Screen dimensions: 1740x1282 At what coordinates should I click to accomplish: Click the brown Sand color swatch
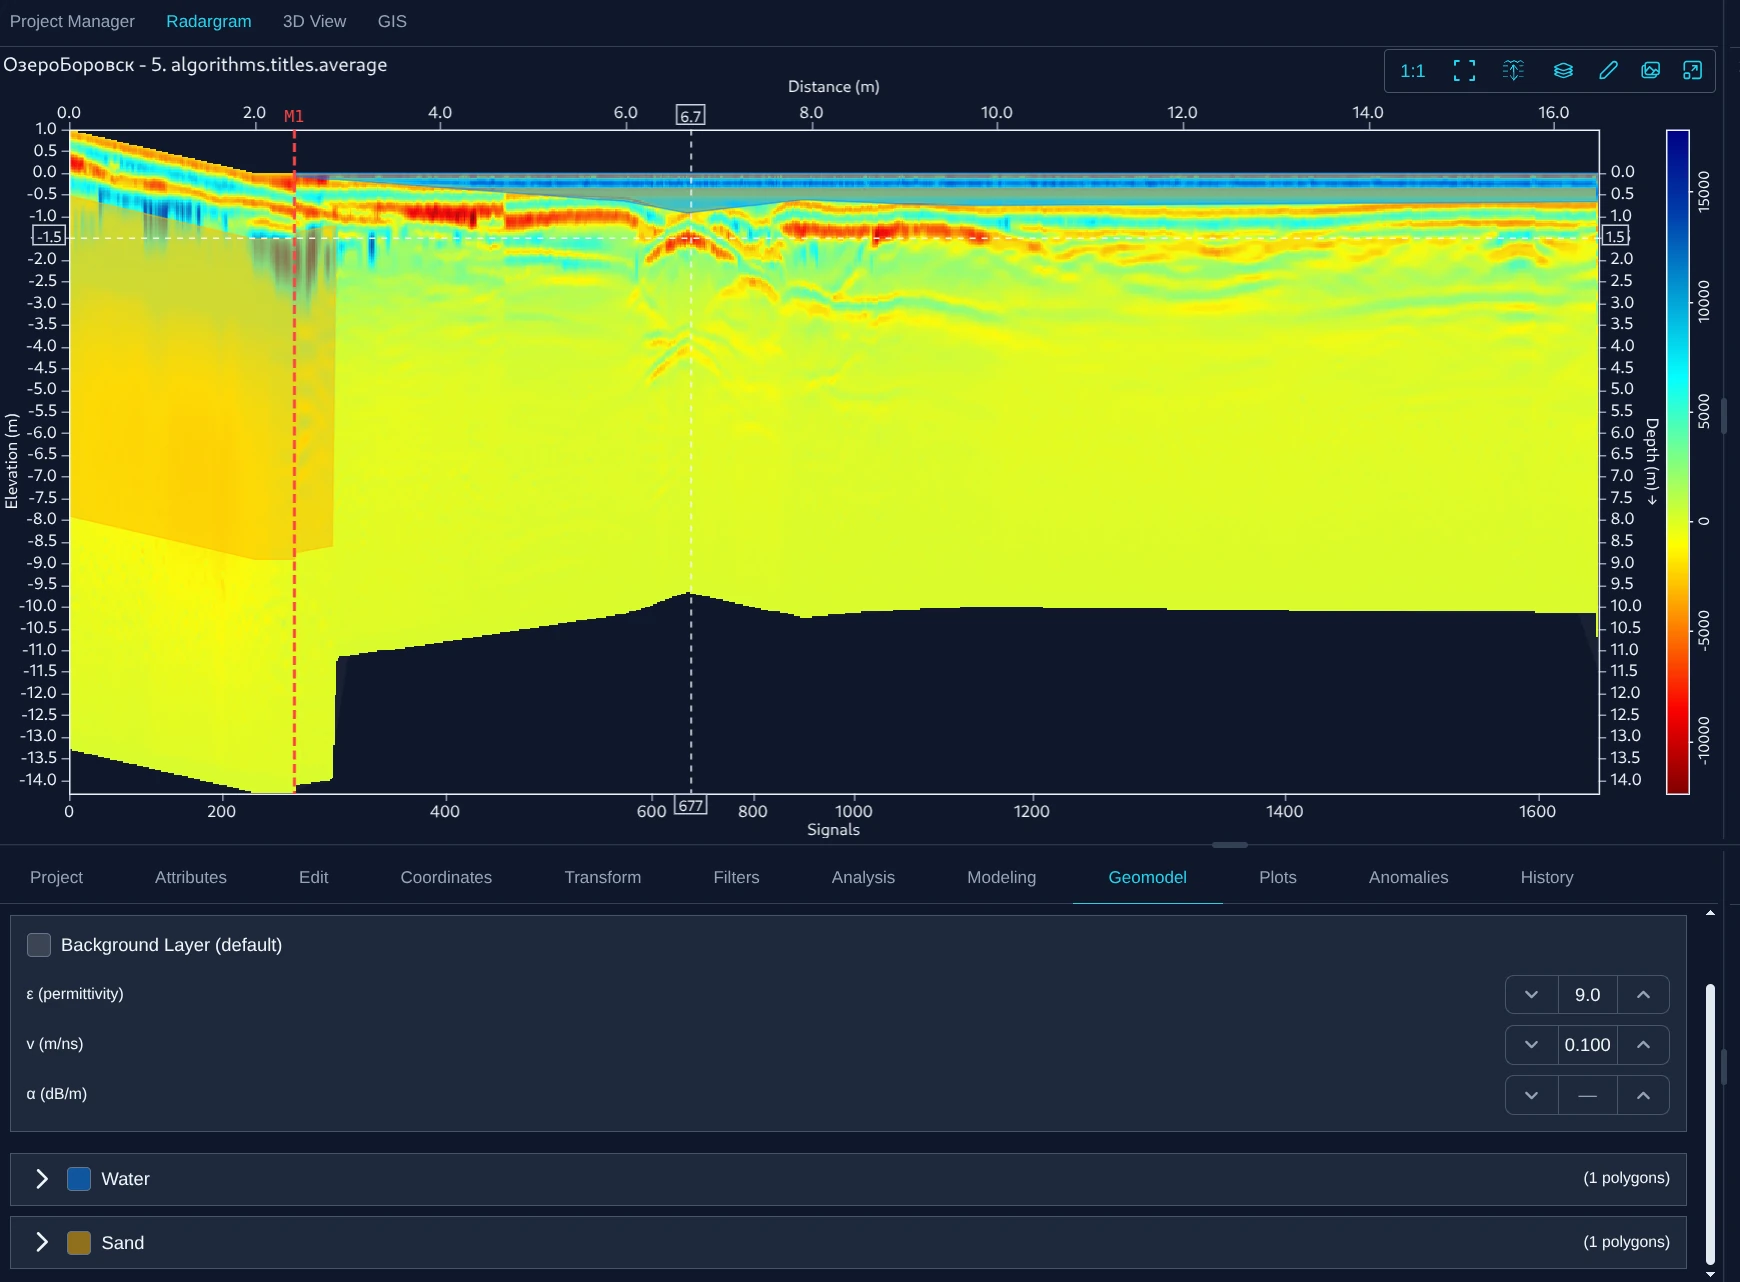(79, 1243)
